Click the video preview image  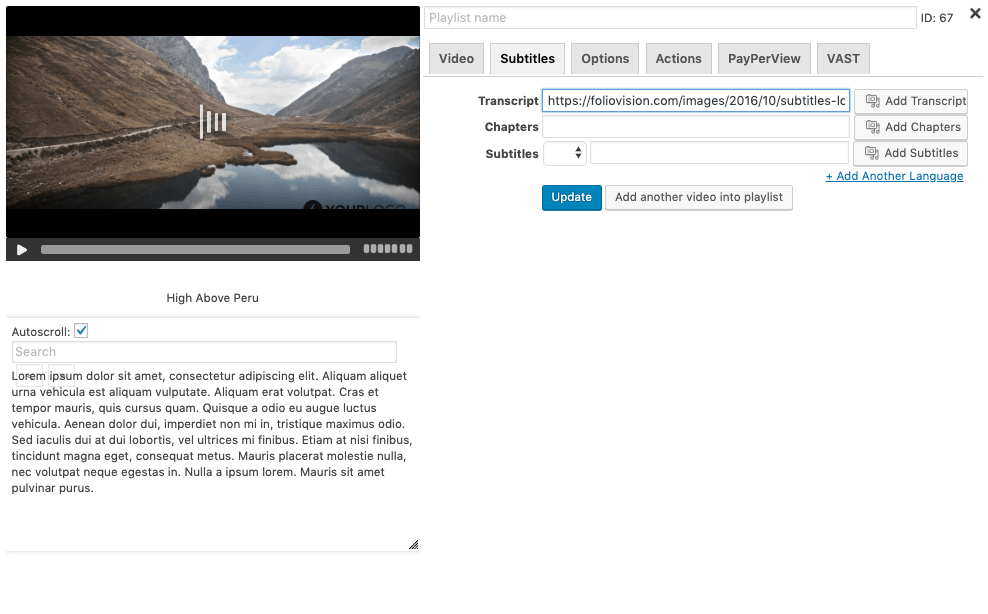pyautogui.click(x=213, y=122)
